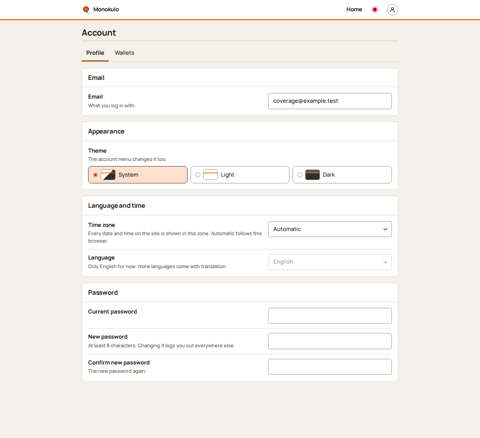This screenshot has height=438, width=480.
Task: Click the Time zone label
Action: pyautogui.click(x=101, y=225)
